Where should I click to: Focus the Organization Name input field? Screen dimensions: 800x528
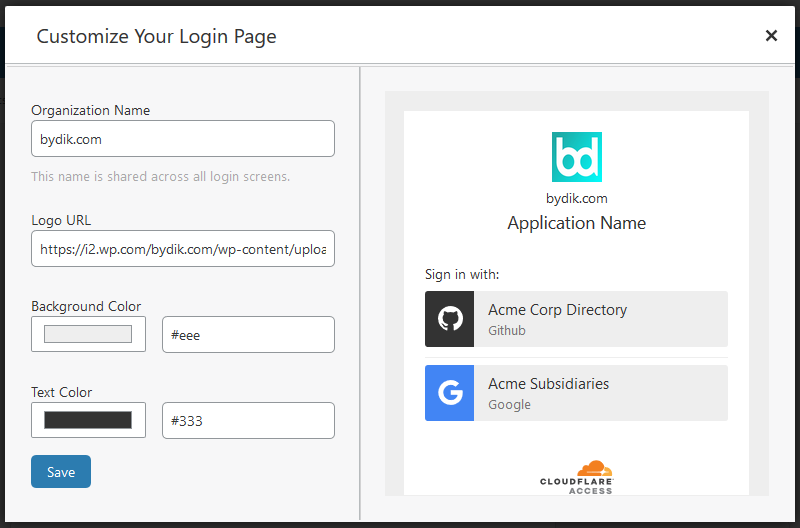183,139
